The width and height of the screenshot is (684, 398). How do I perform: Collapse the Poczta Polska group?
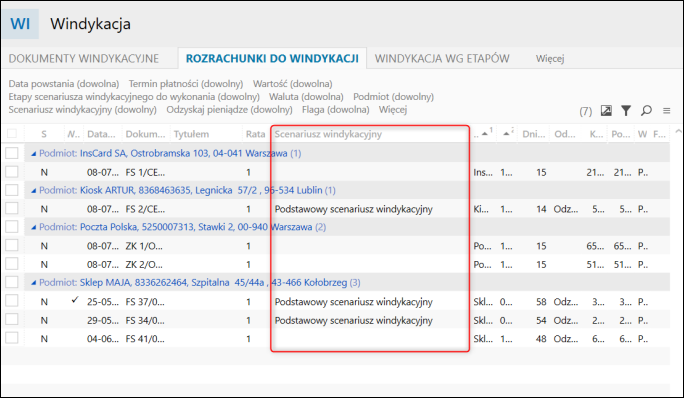[x=34, y=227]
